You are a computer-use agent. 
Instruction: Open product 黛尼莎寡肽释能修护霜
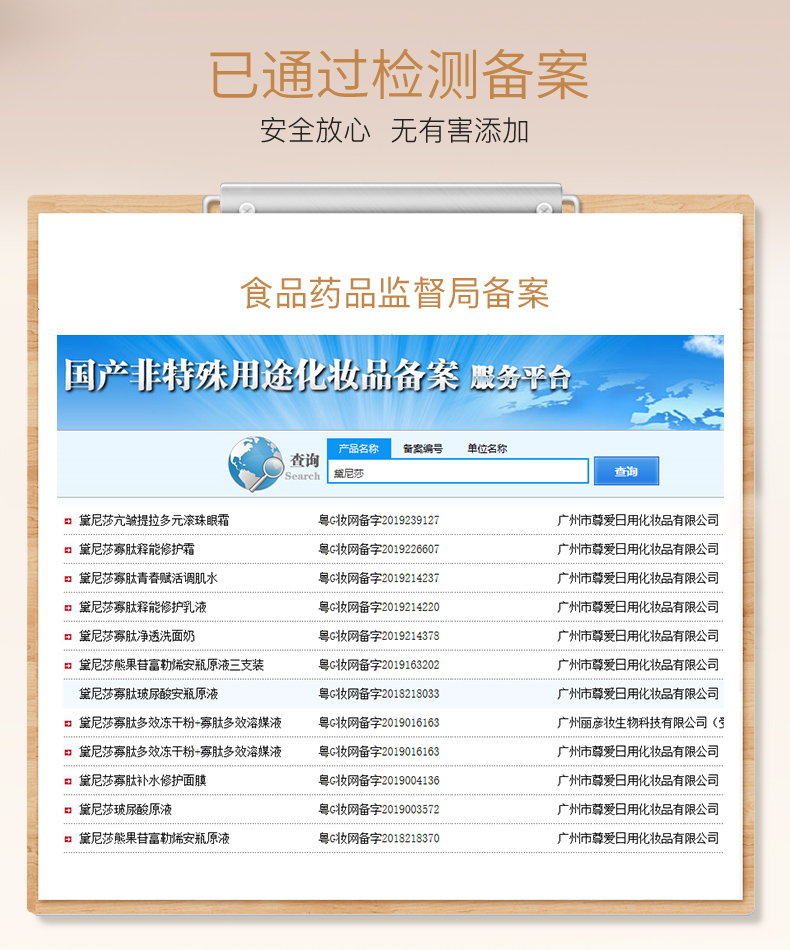(x=137, y=550)
